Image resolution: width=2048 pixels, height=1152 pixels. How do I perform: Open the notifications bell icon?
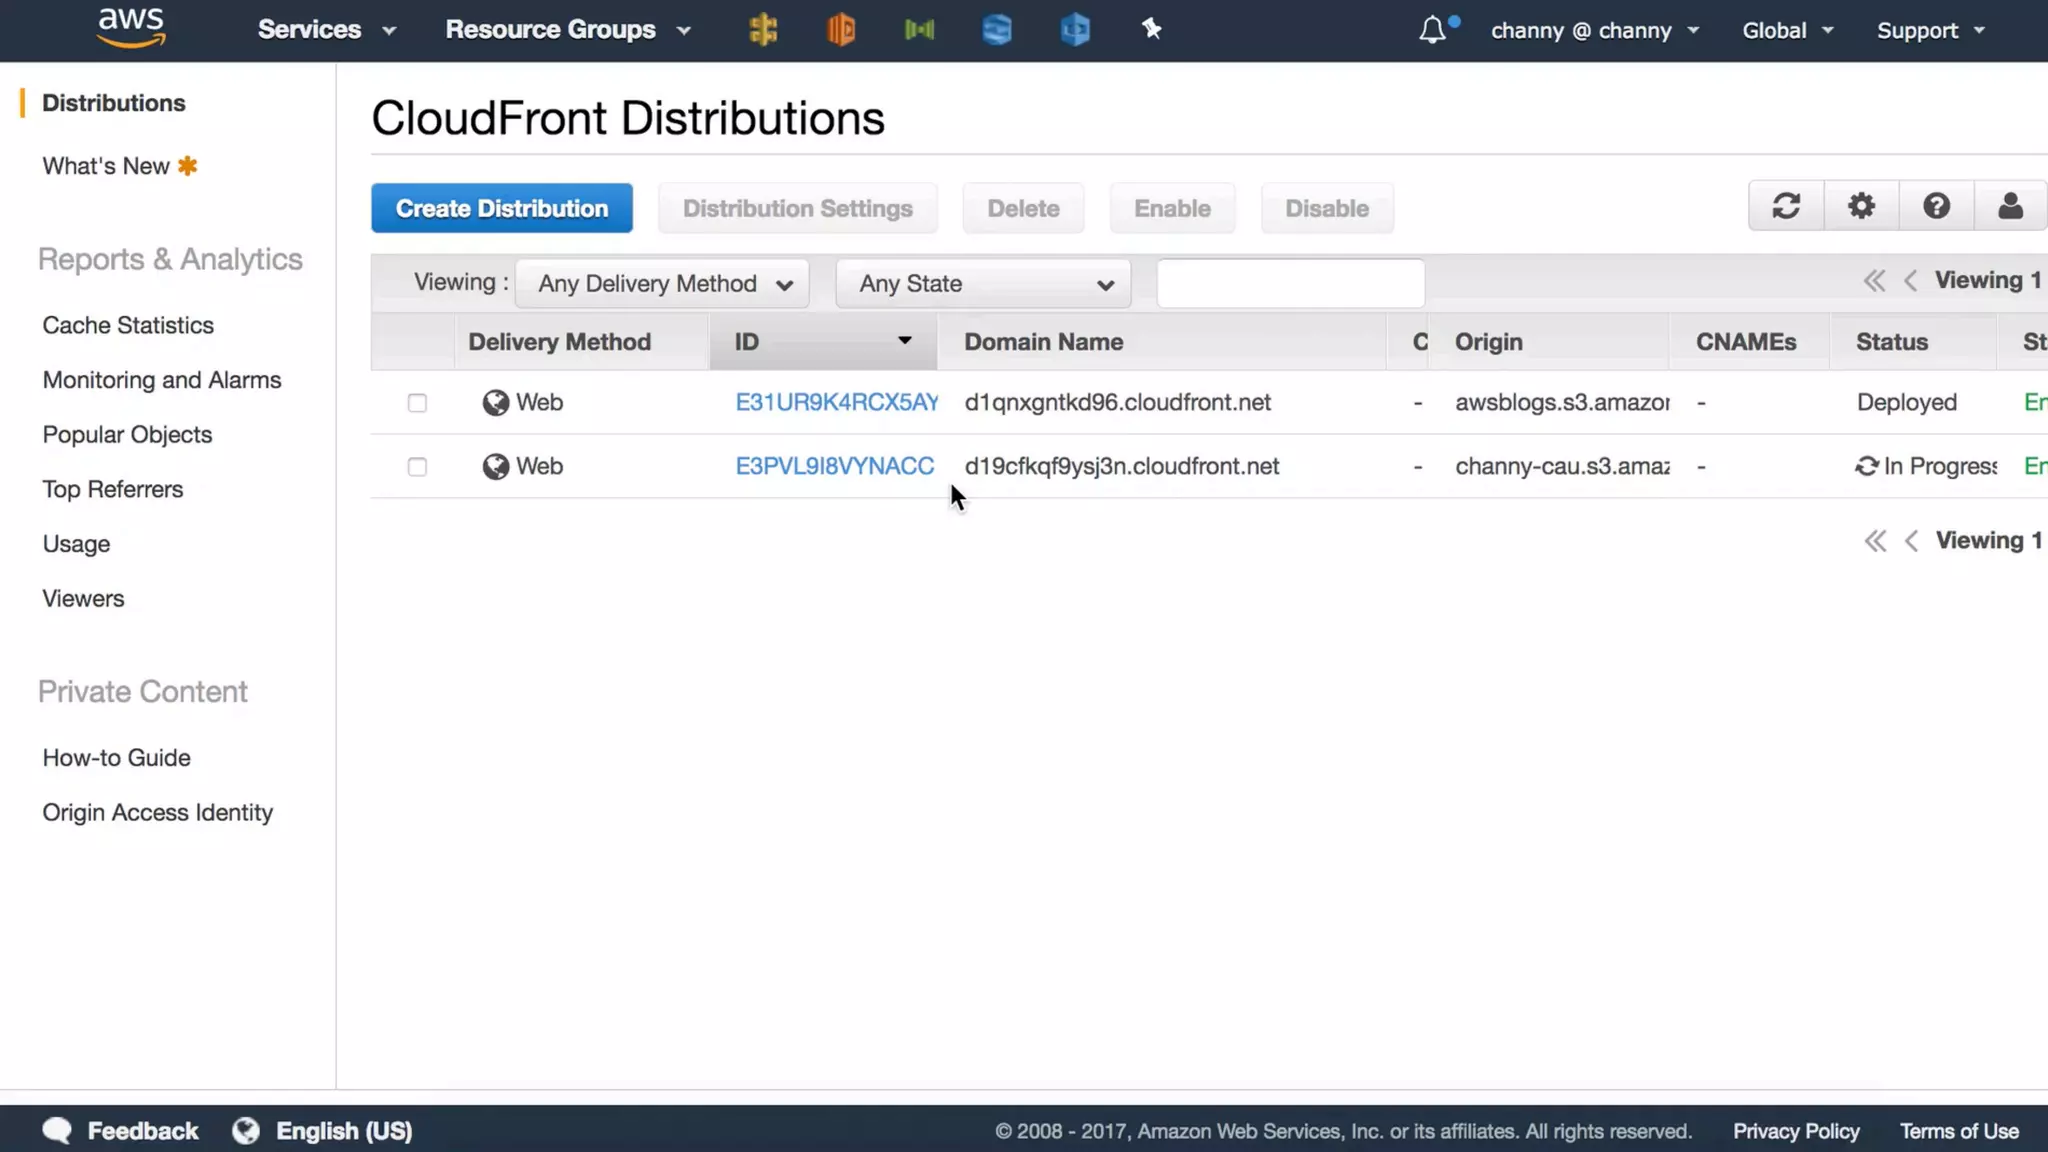1432,30
